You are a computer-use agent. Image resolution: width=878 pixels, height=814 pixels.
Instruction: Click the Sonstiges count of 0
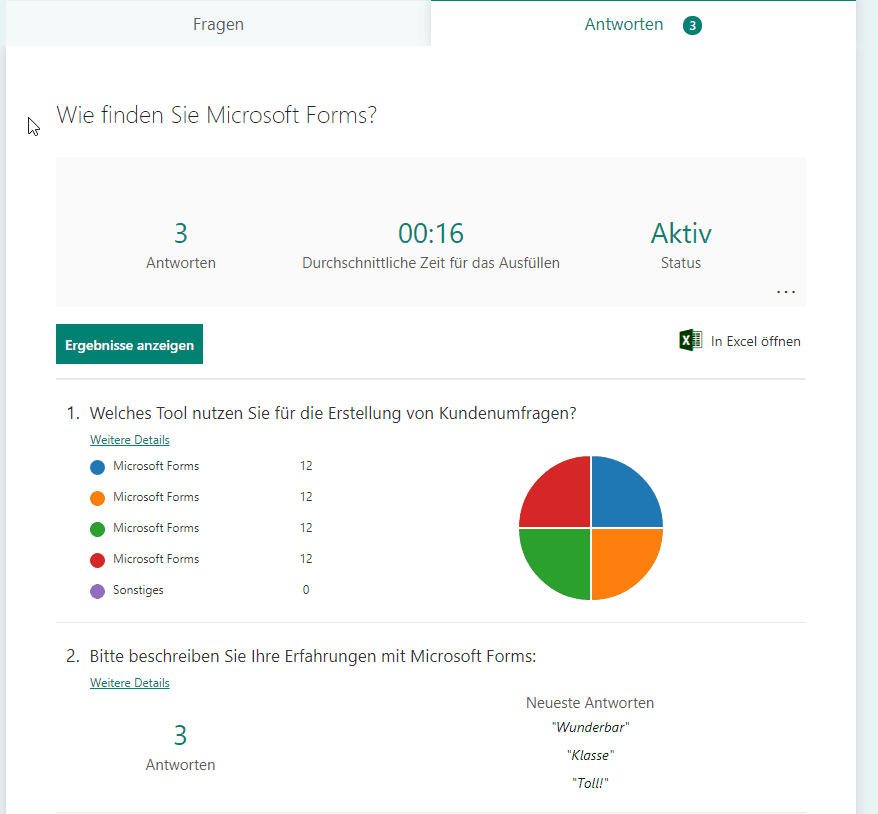(x=306, y=590)
